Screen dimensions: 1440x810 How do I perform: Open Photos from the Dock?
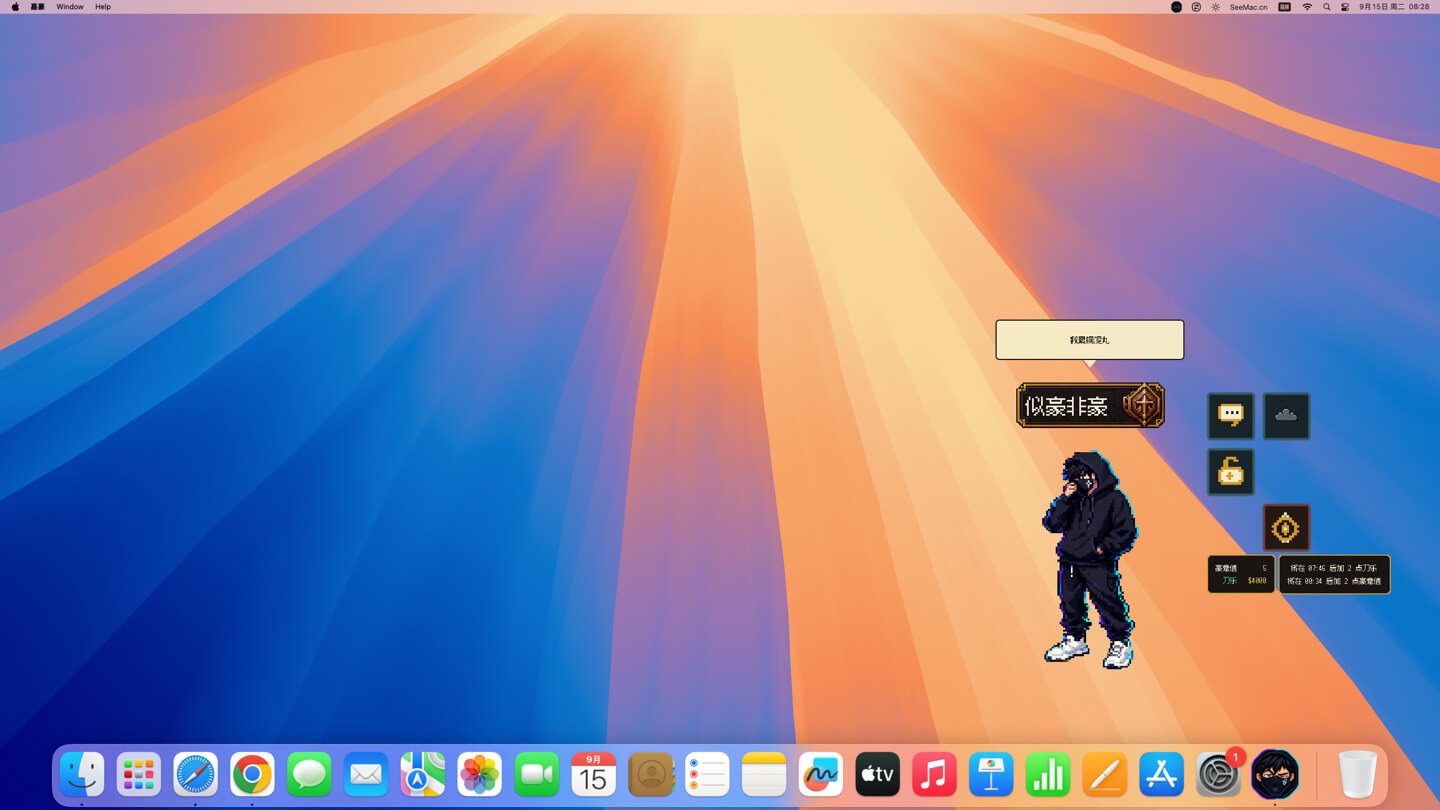click(x=480, y=775)
